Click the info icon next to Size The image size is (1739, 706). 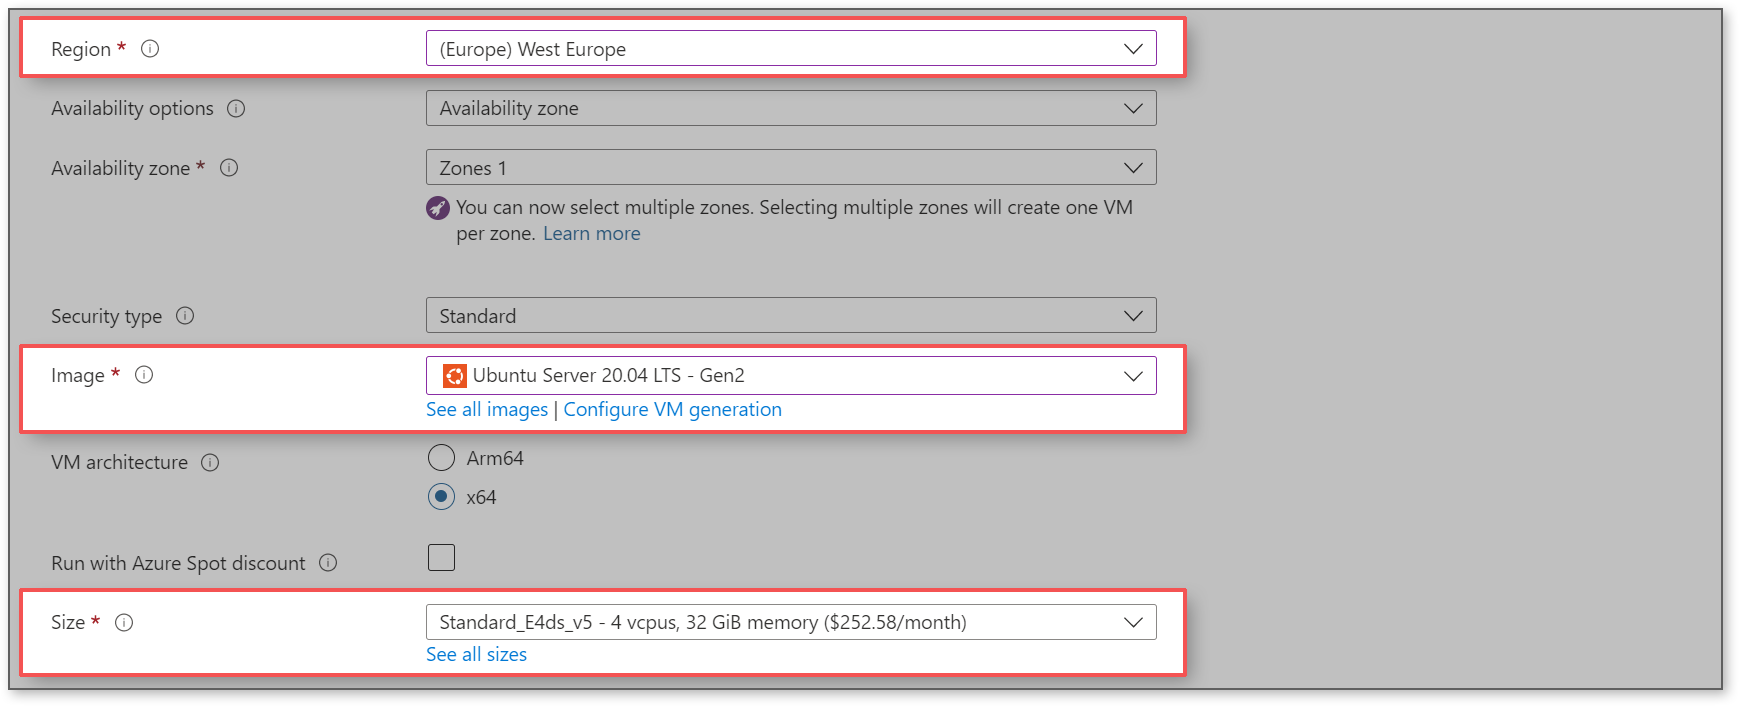(x=124, y=622)
